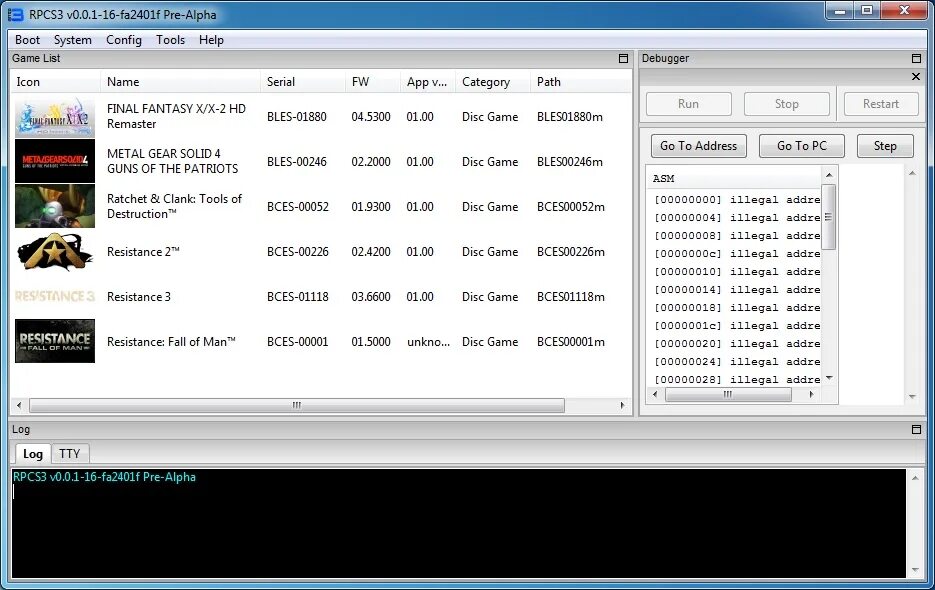This screenshot has height=590, width=935.
Task: Sort by the Icon column header
Action: pos(55,82)
